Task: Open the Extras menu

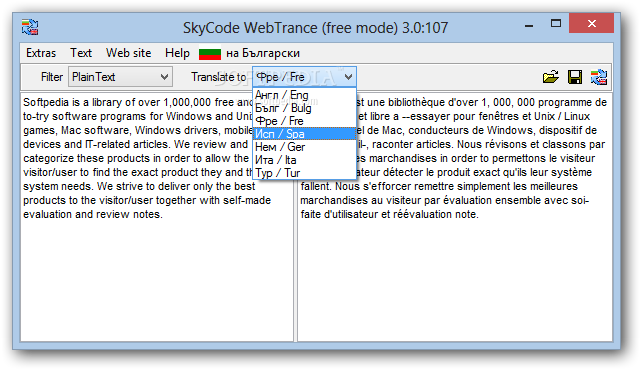Action: click(41, 53)
